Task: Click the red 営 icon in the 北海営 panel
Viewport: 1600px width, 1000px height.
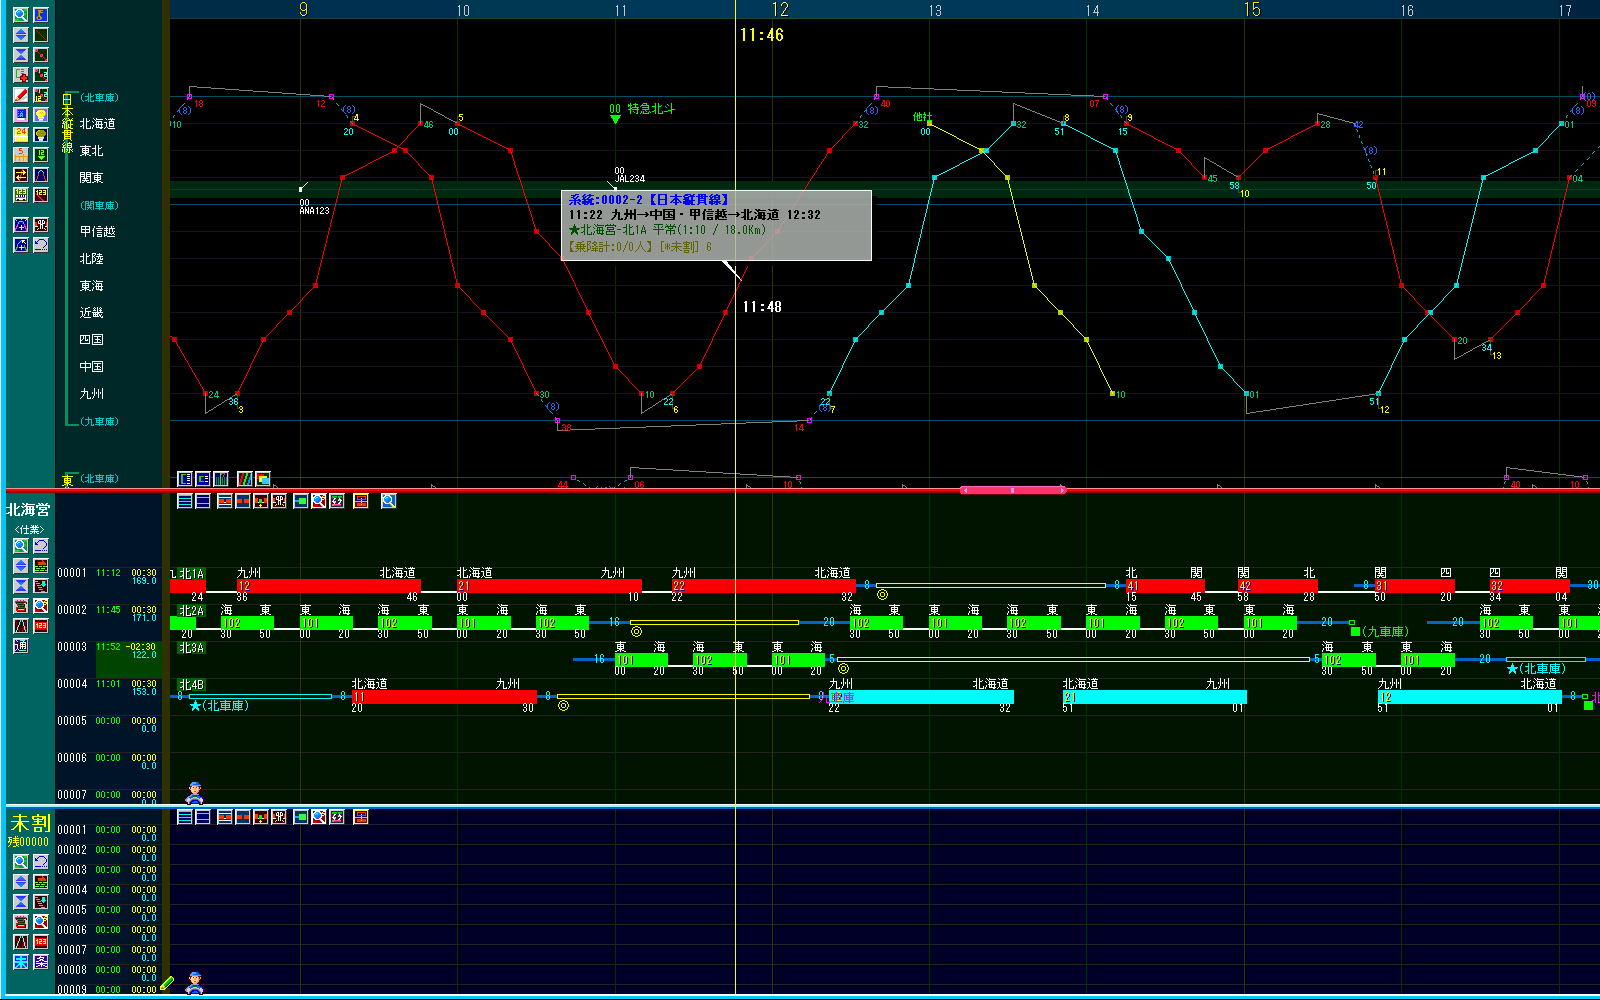Action: click(20, 606)
